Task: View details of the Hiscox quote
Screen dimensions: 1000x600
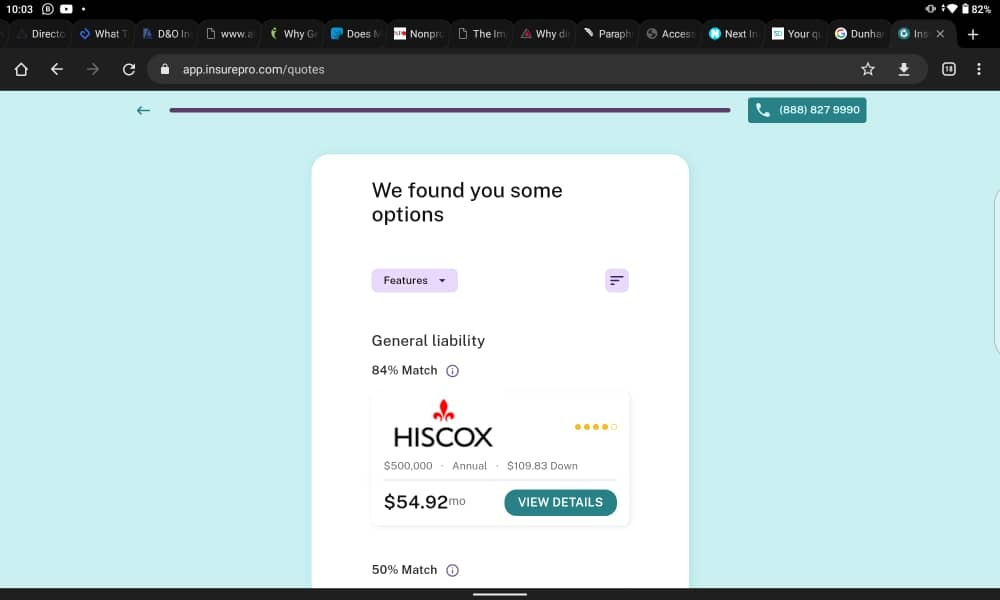Action: [560, 502]
